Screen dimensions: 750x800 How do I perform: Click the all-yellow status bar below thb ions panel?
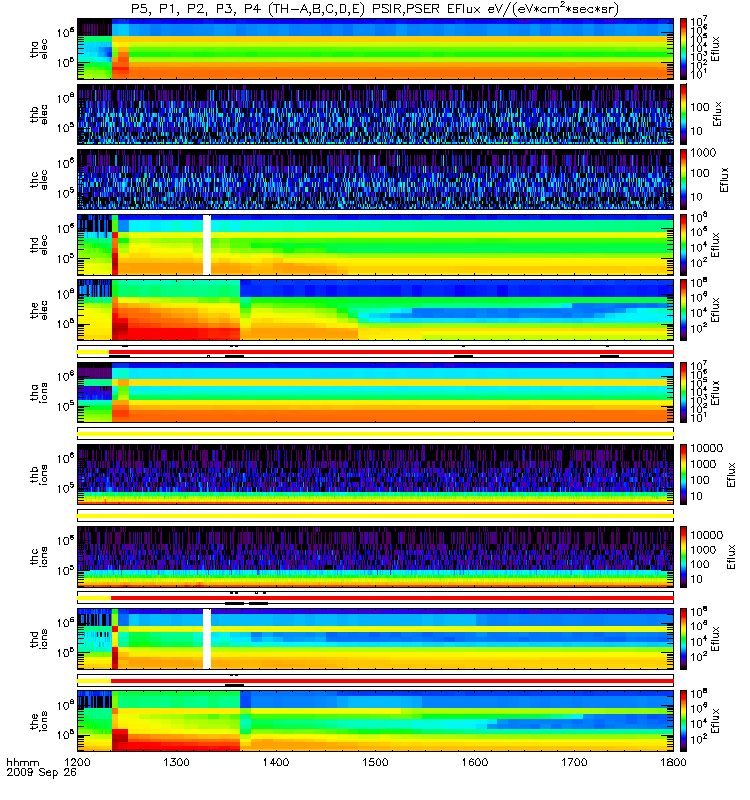tap(376, 516)
